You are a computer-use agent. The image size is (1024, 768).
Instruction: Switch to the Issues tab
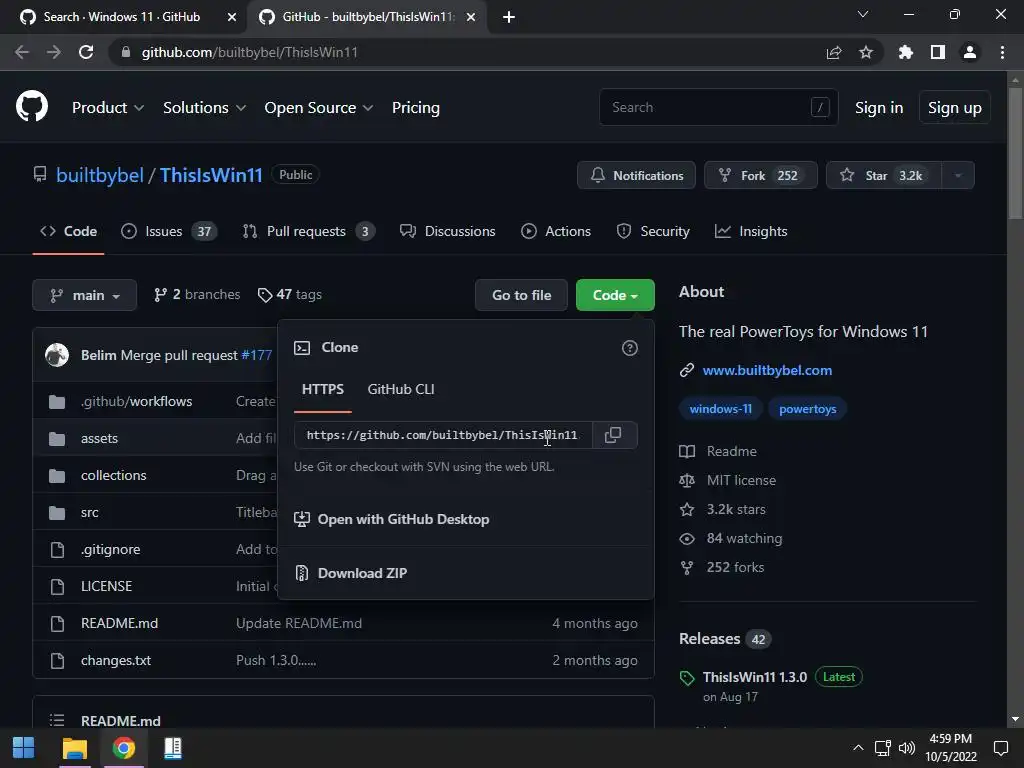(169, 232)
